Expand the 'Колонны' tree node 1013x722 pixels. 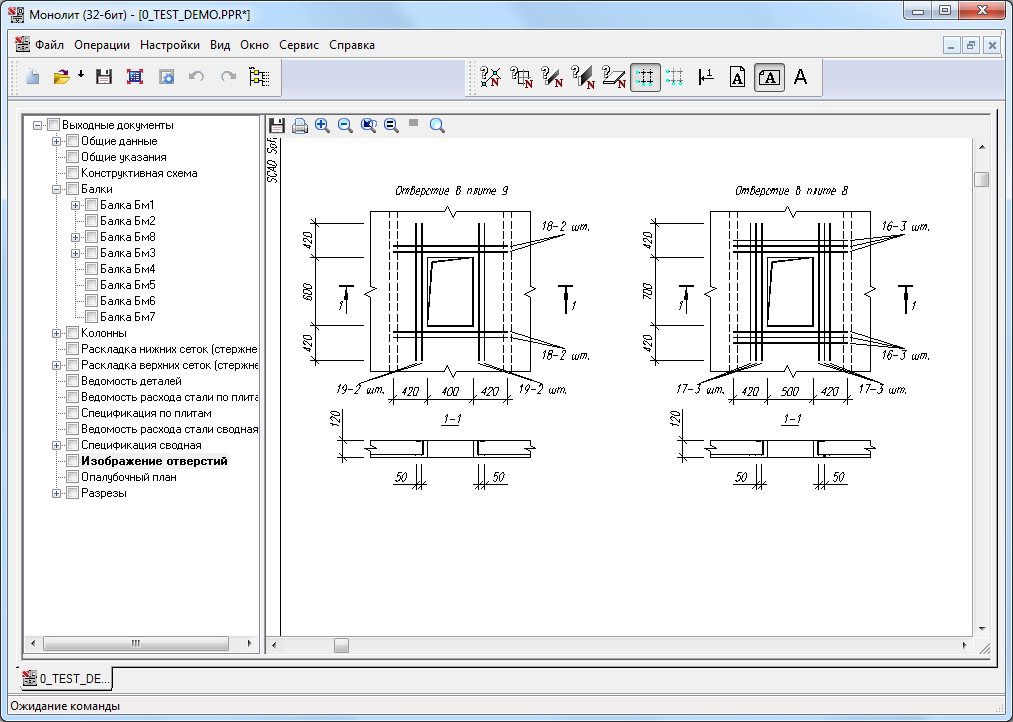[x=57, y=333]
